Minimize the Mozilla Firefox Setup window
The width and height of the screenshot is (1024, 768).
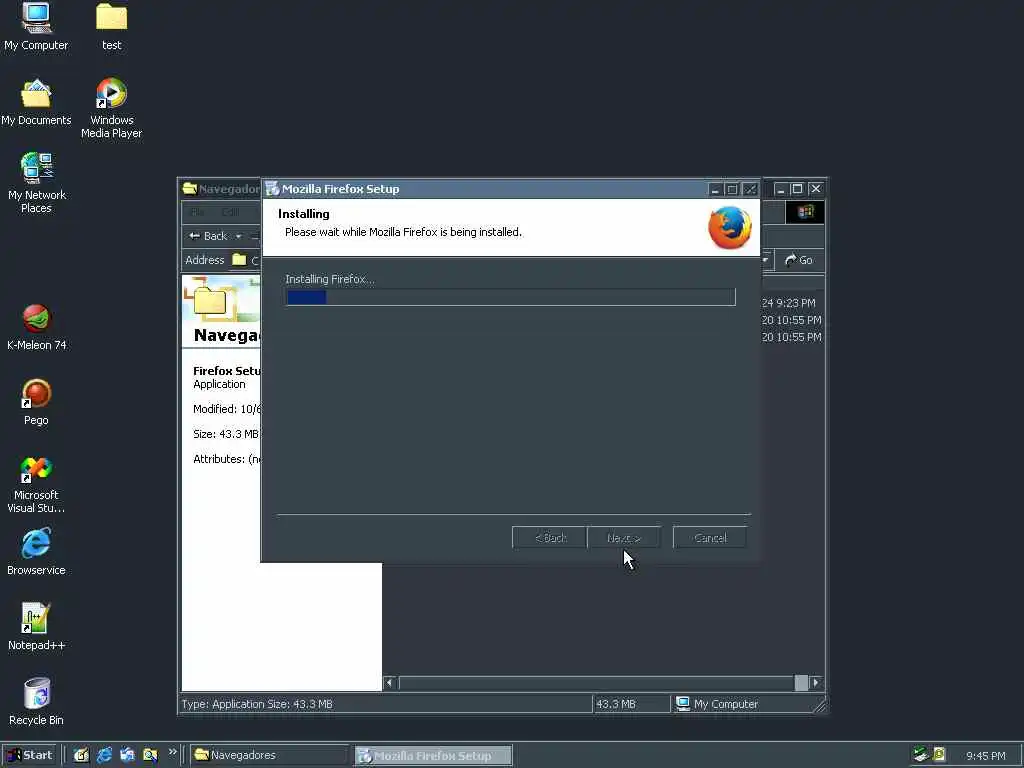[715, 189]
